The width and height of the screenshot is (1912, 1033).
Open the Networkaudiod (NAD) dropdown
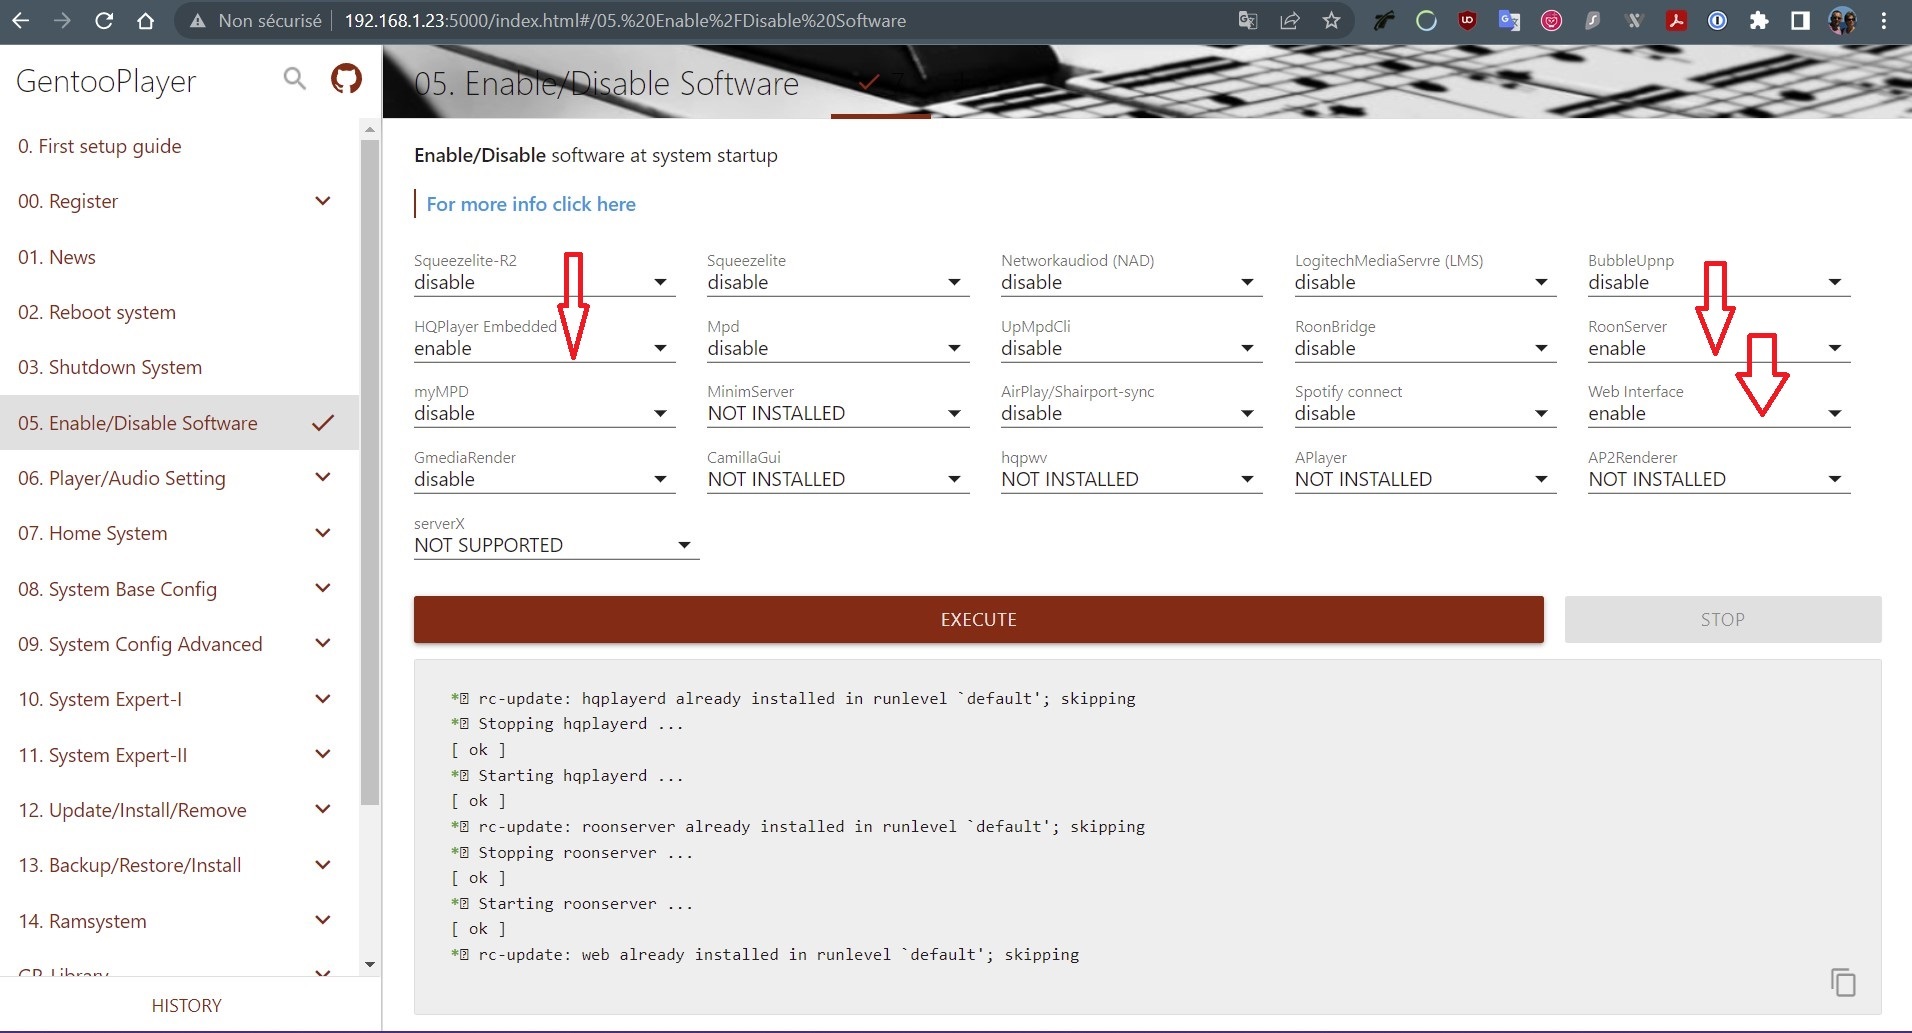click(1131, 282)
